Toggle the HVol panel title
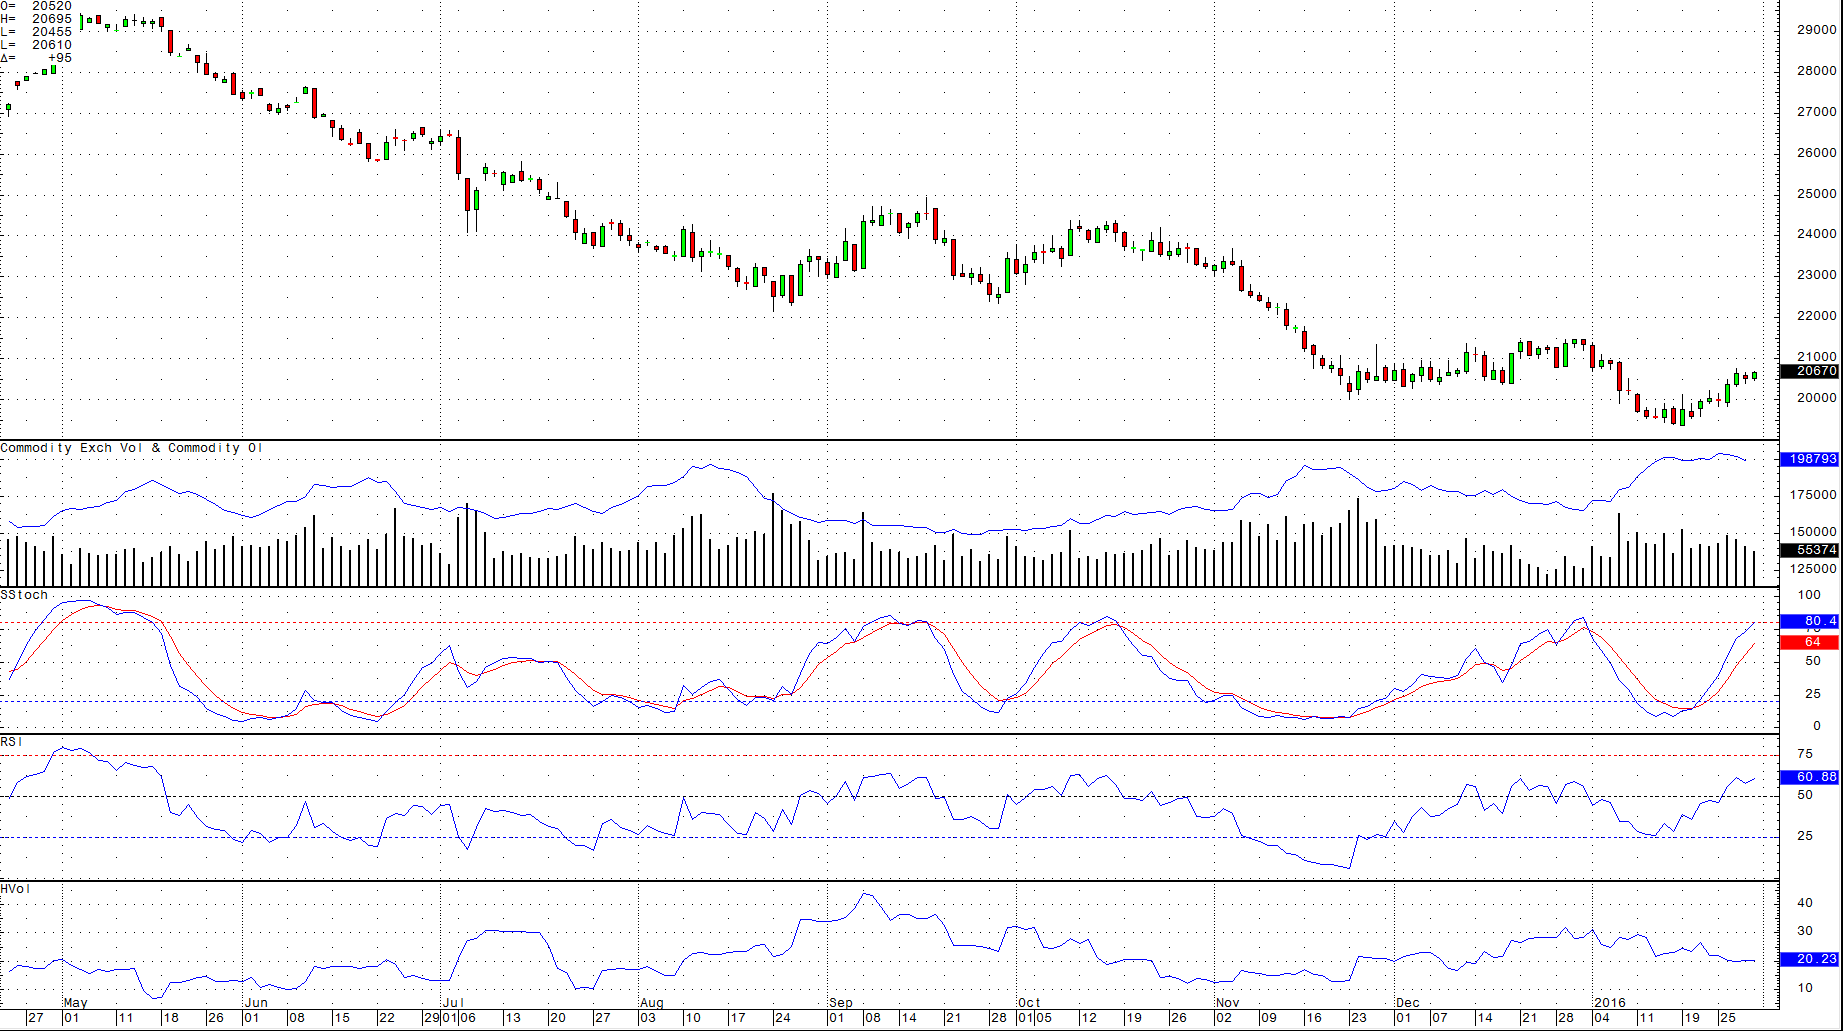Image resolution: width=1843 pixels, height=1031 pixels. 15,888
